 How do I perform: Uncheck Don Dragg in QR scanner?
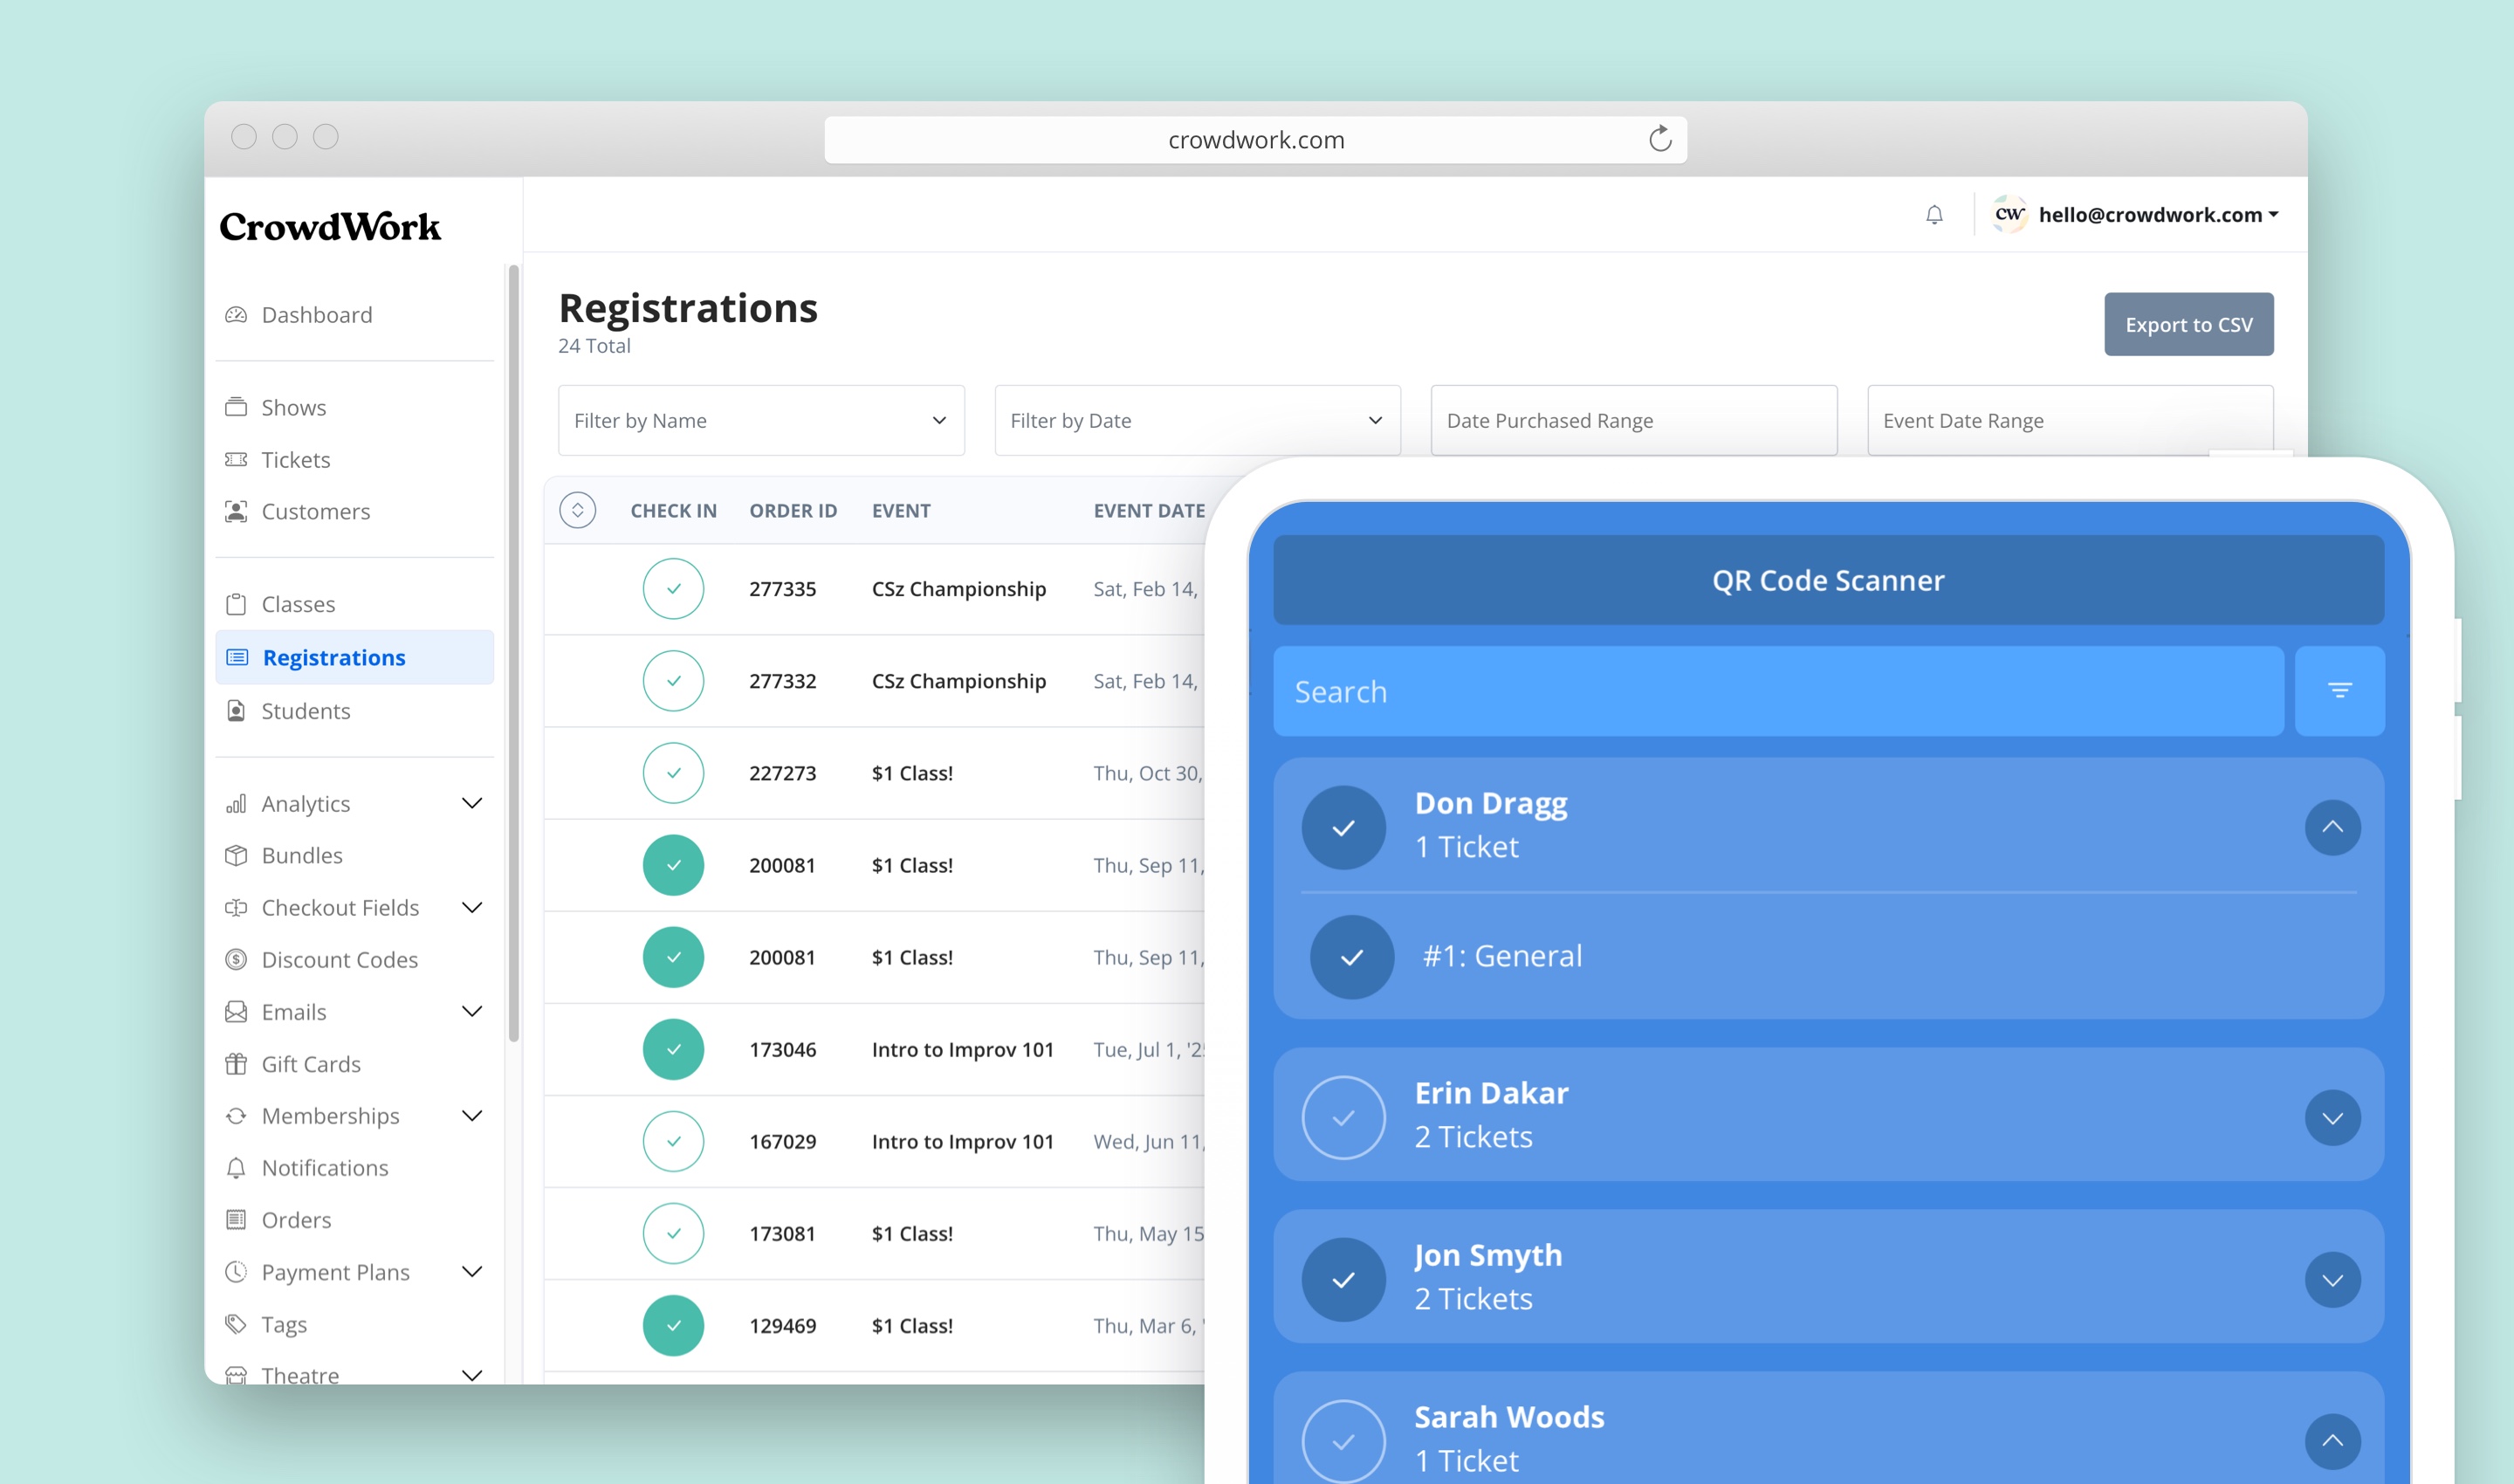click(x=1343, y=827)
